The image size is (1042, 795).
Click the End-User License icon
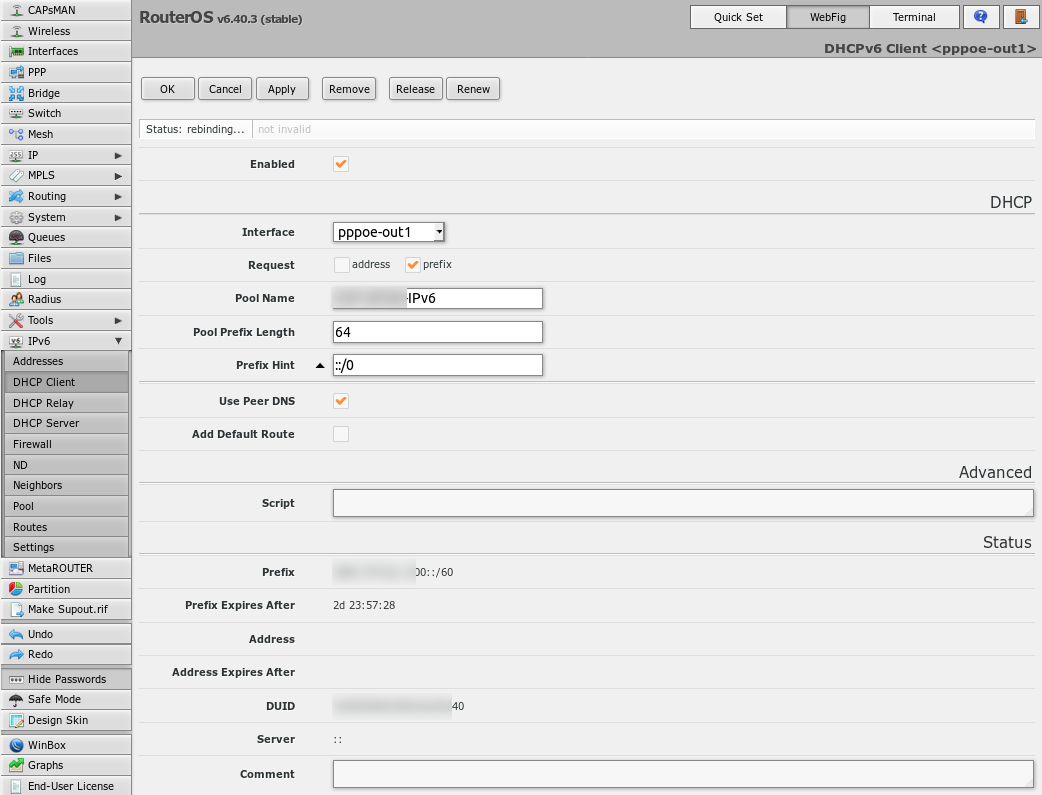[17, 786]
